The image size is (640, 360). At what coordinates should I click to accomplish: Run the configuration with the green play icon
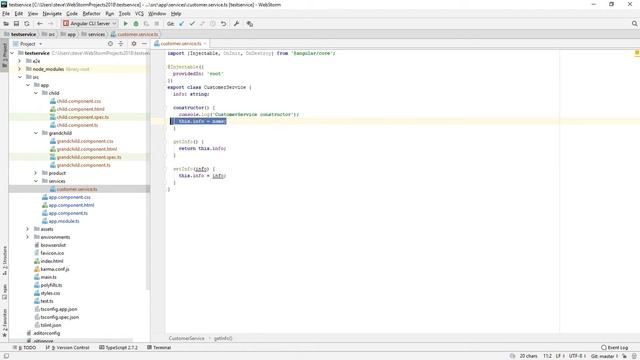click(x=126, y=24)
